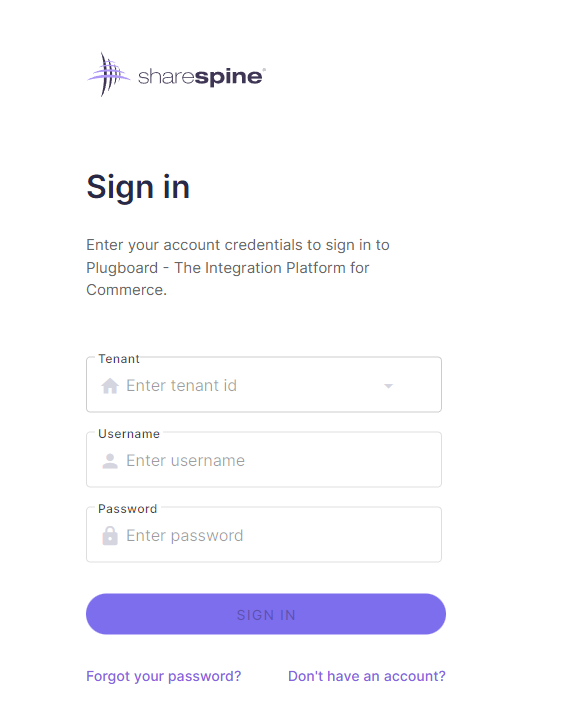
Task: Click the Plugboard description paragraph
Action: (x=237, y=267)
